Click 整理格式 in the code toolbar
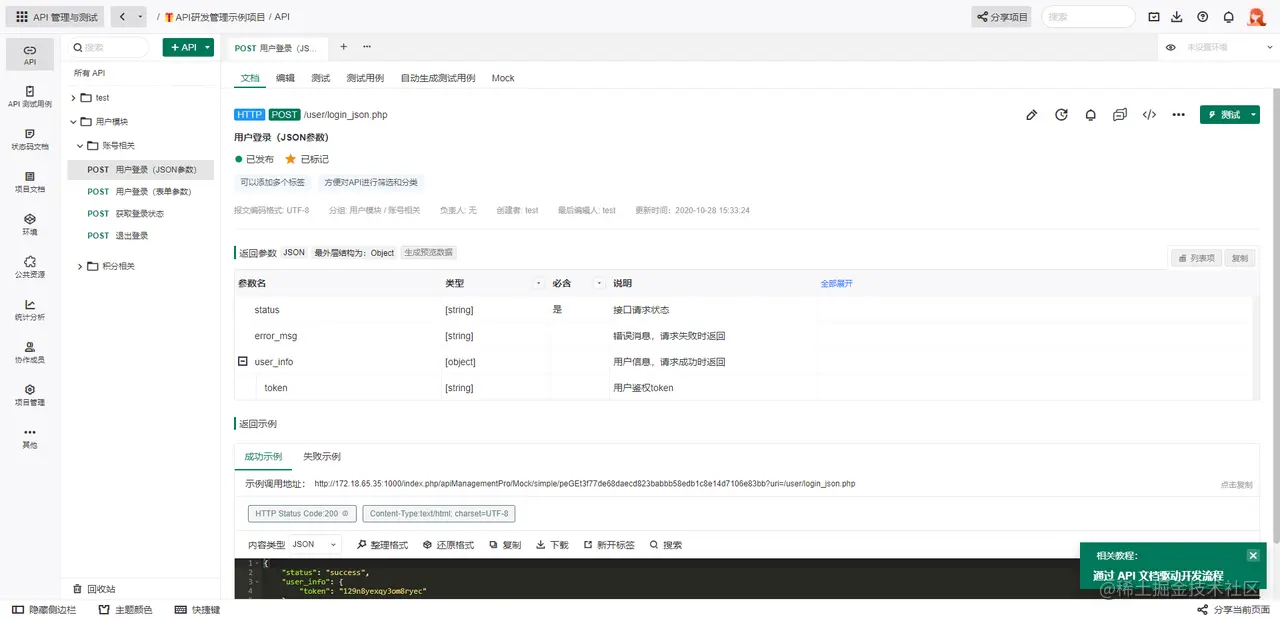The width and height of the screenshot is (1280, 619). point(383,545)
